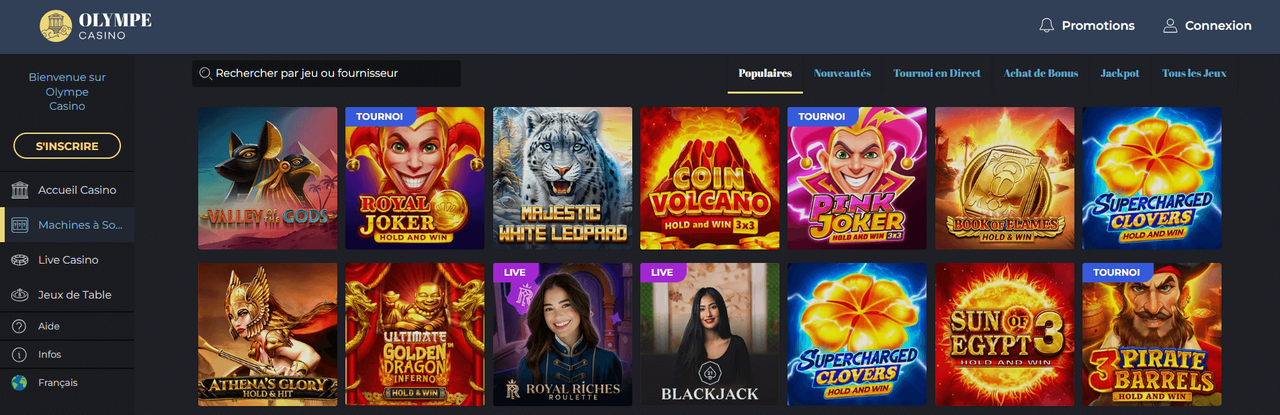The width and height of the screenshot is (1280, 415).
Task: Open the Coin Volcano game thumbnail
Action: [710, 178]
